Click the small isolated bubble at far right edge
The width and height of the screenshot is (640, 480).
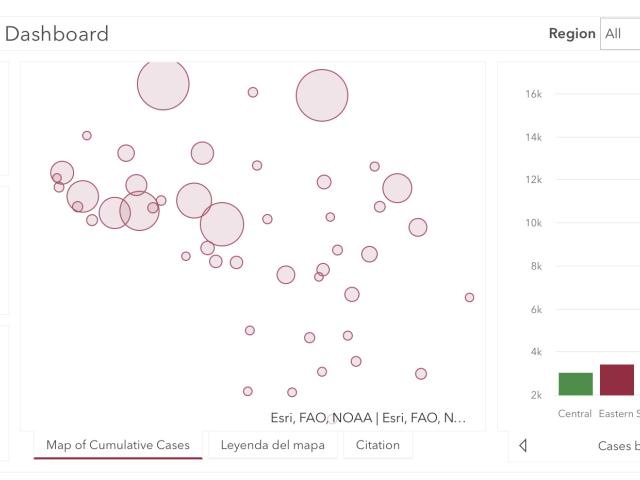[x=469, y=298]
